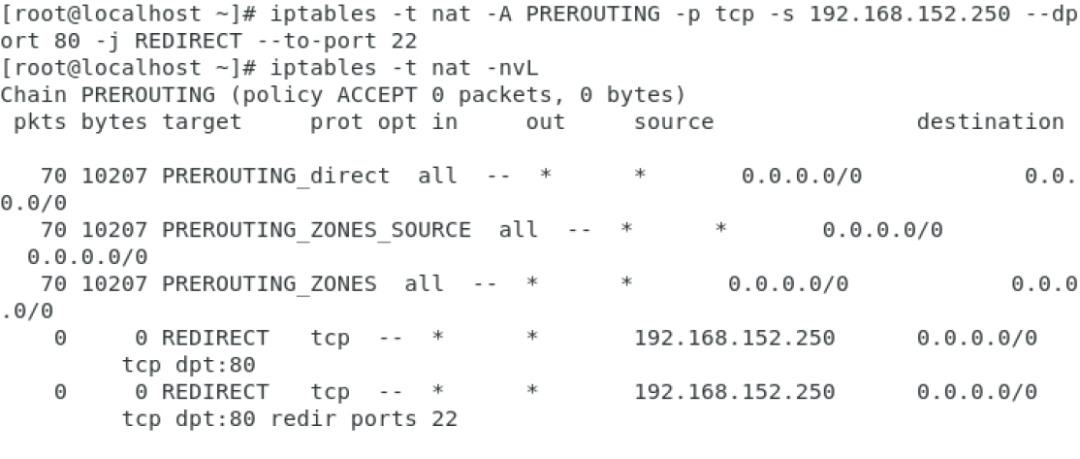Click the "out" column header
The height and width of the screenshot is (459, 1080).
click(546, 122)
